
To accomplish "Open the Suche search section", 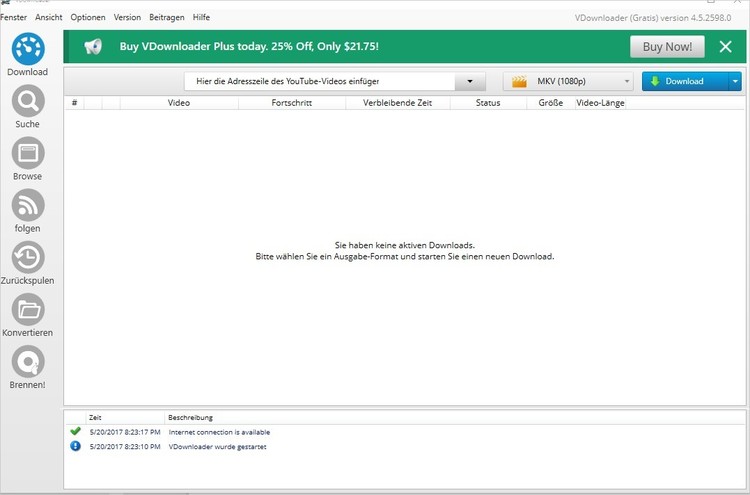I will coord(28,107).
